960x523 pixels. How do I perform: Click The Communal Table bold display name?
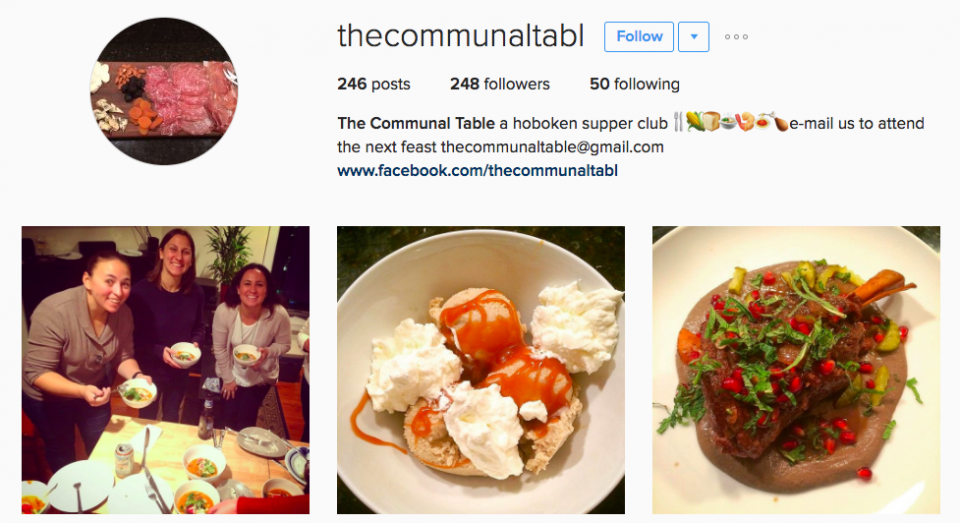416,123
